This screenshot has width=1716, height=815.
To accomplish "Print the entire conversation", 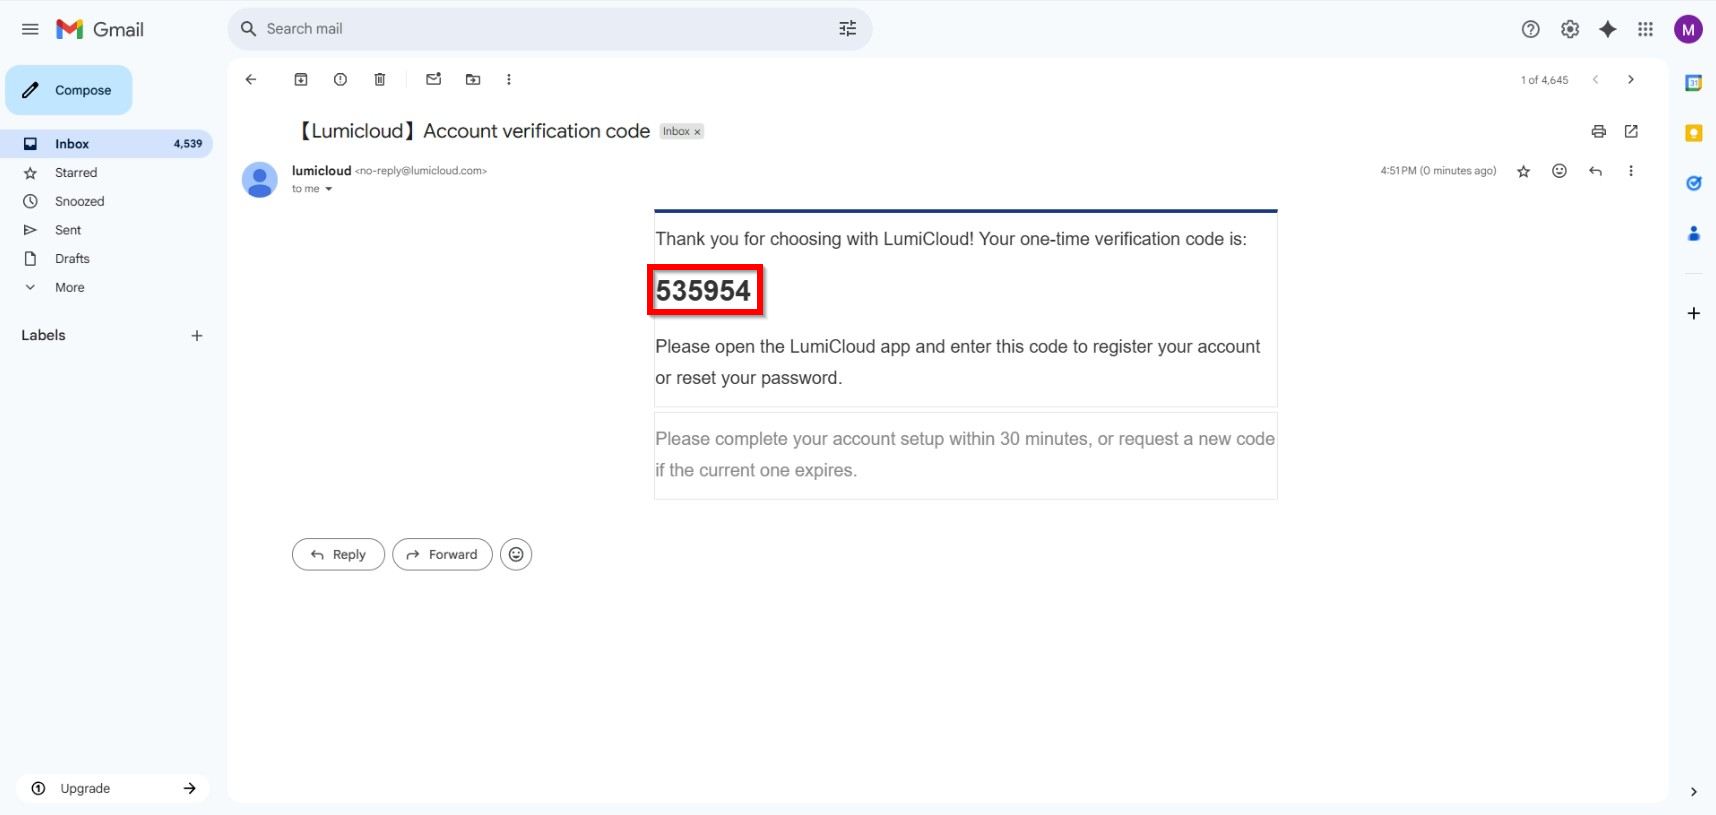I will coord(1598,132).
